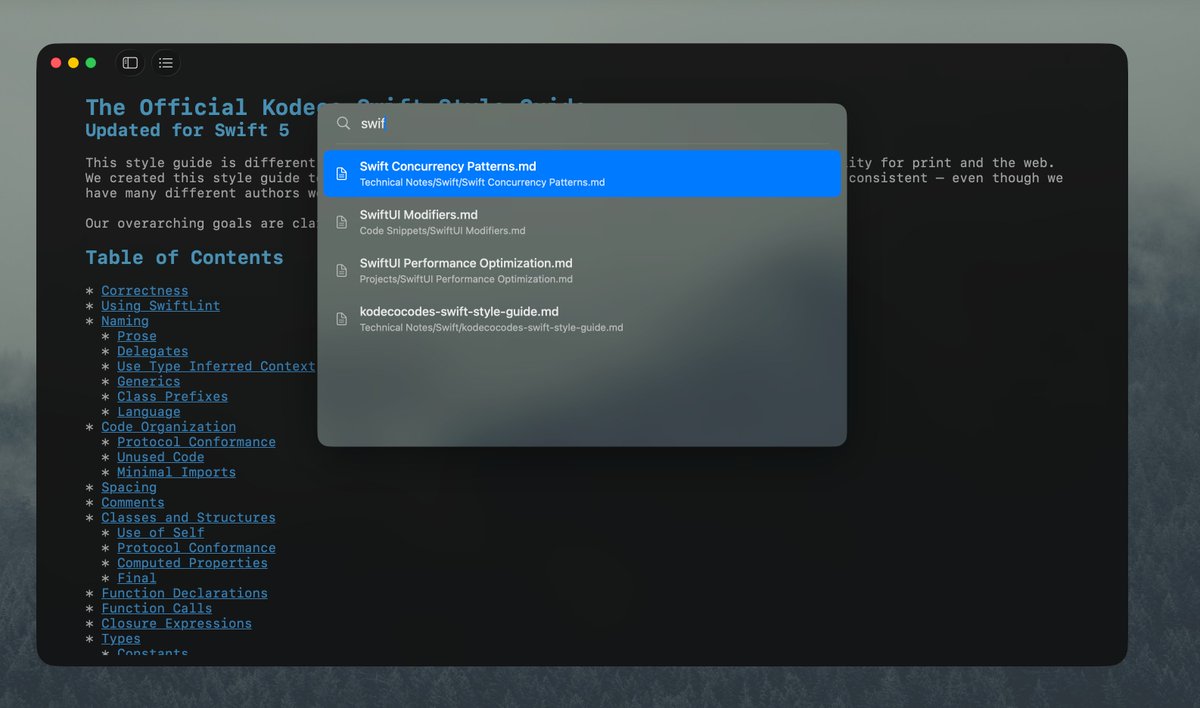This screenshot has height=708, width=1200.
Task: Open the Unused Code link
Action: (160, 457)
